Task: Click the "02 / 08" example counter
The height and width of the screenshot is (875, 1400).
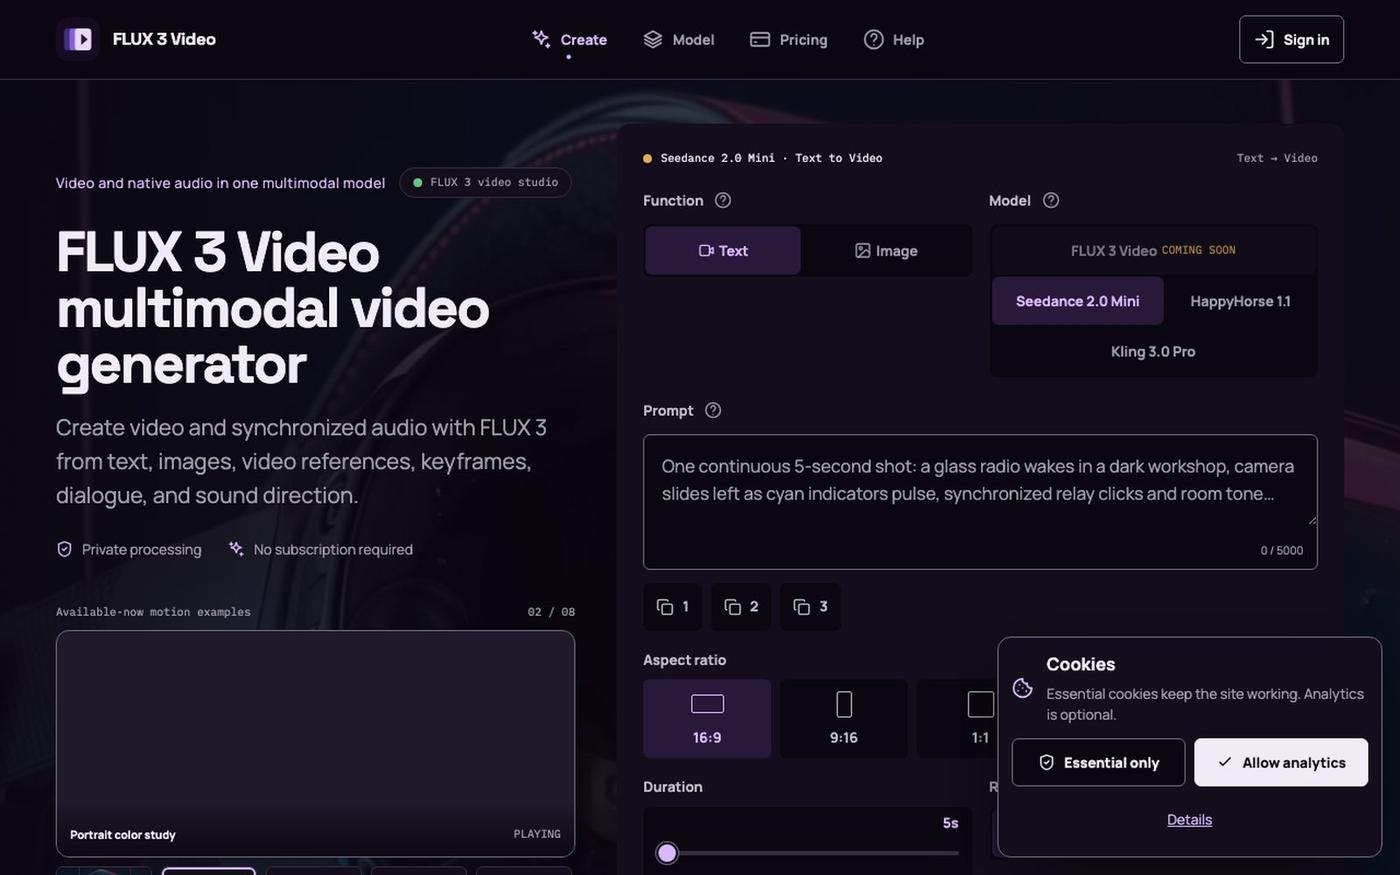Action: (551, 612)
